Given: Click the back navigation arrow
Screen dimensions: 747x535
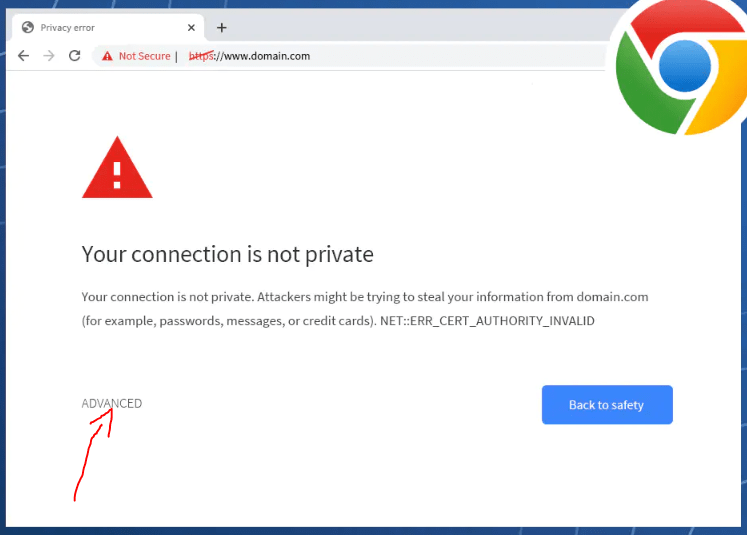Looking at the screenshot, I should pyautogui.click(x=23, y=56).
